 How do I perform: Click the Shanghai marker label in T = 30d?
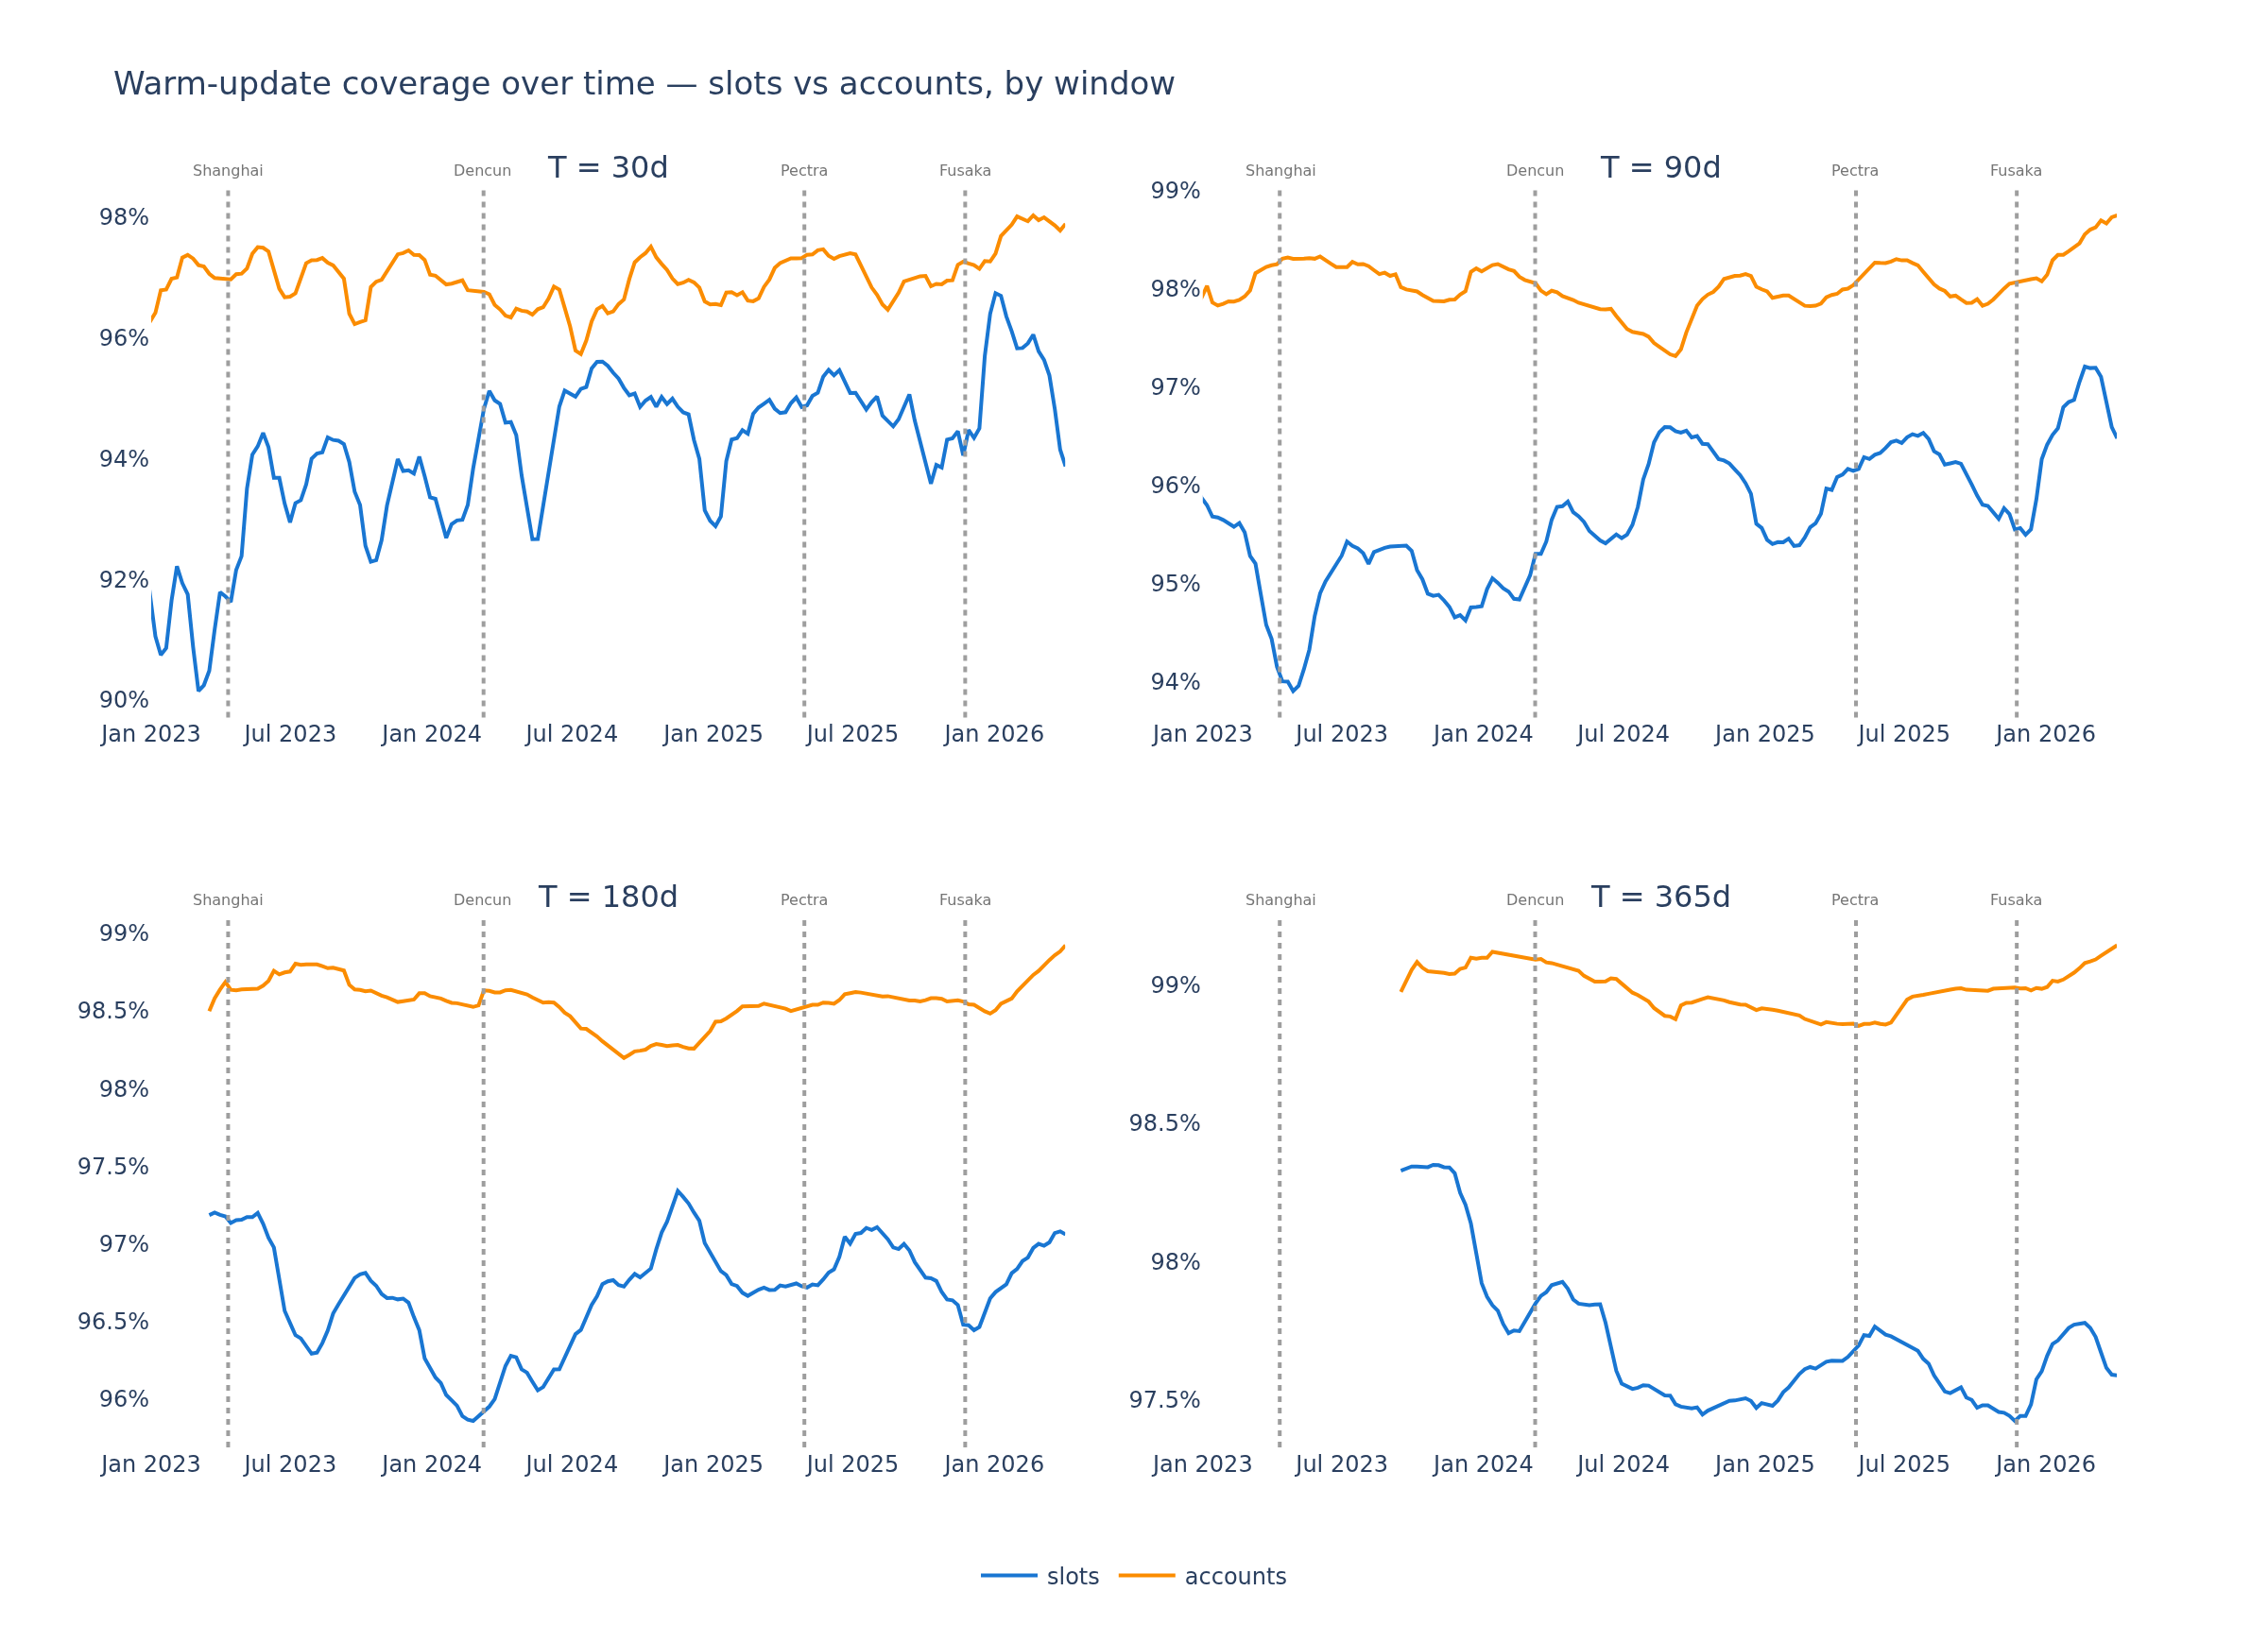click(x=228, y=171)
